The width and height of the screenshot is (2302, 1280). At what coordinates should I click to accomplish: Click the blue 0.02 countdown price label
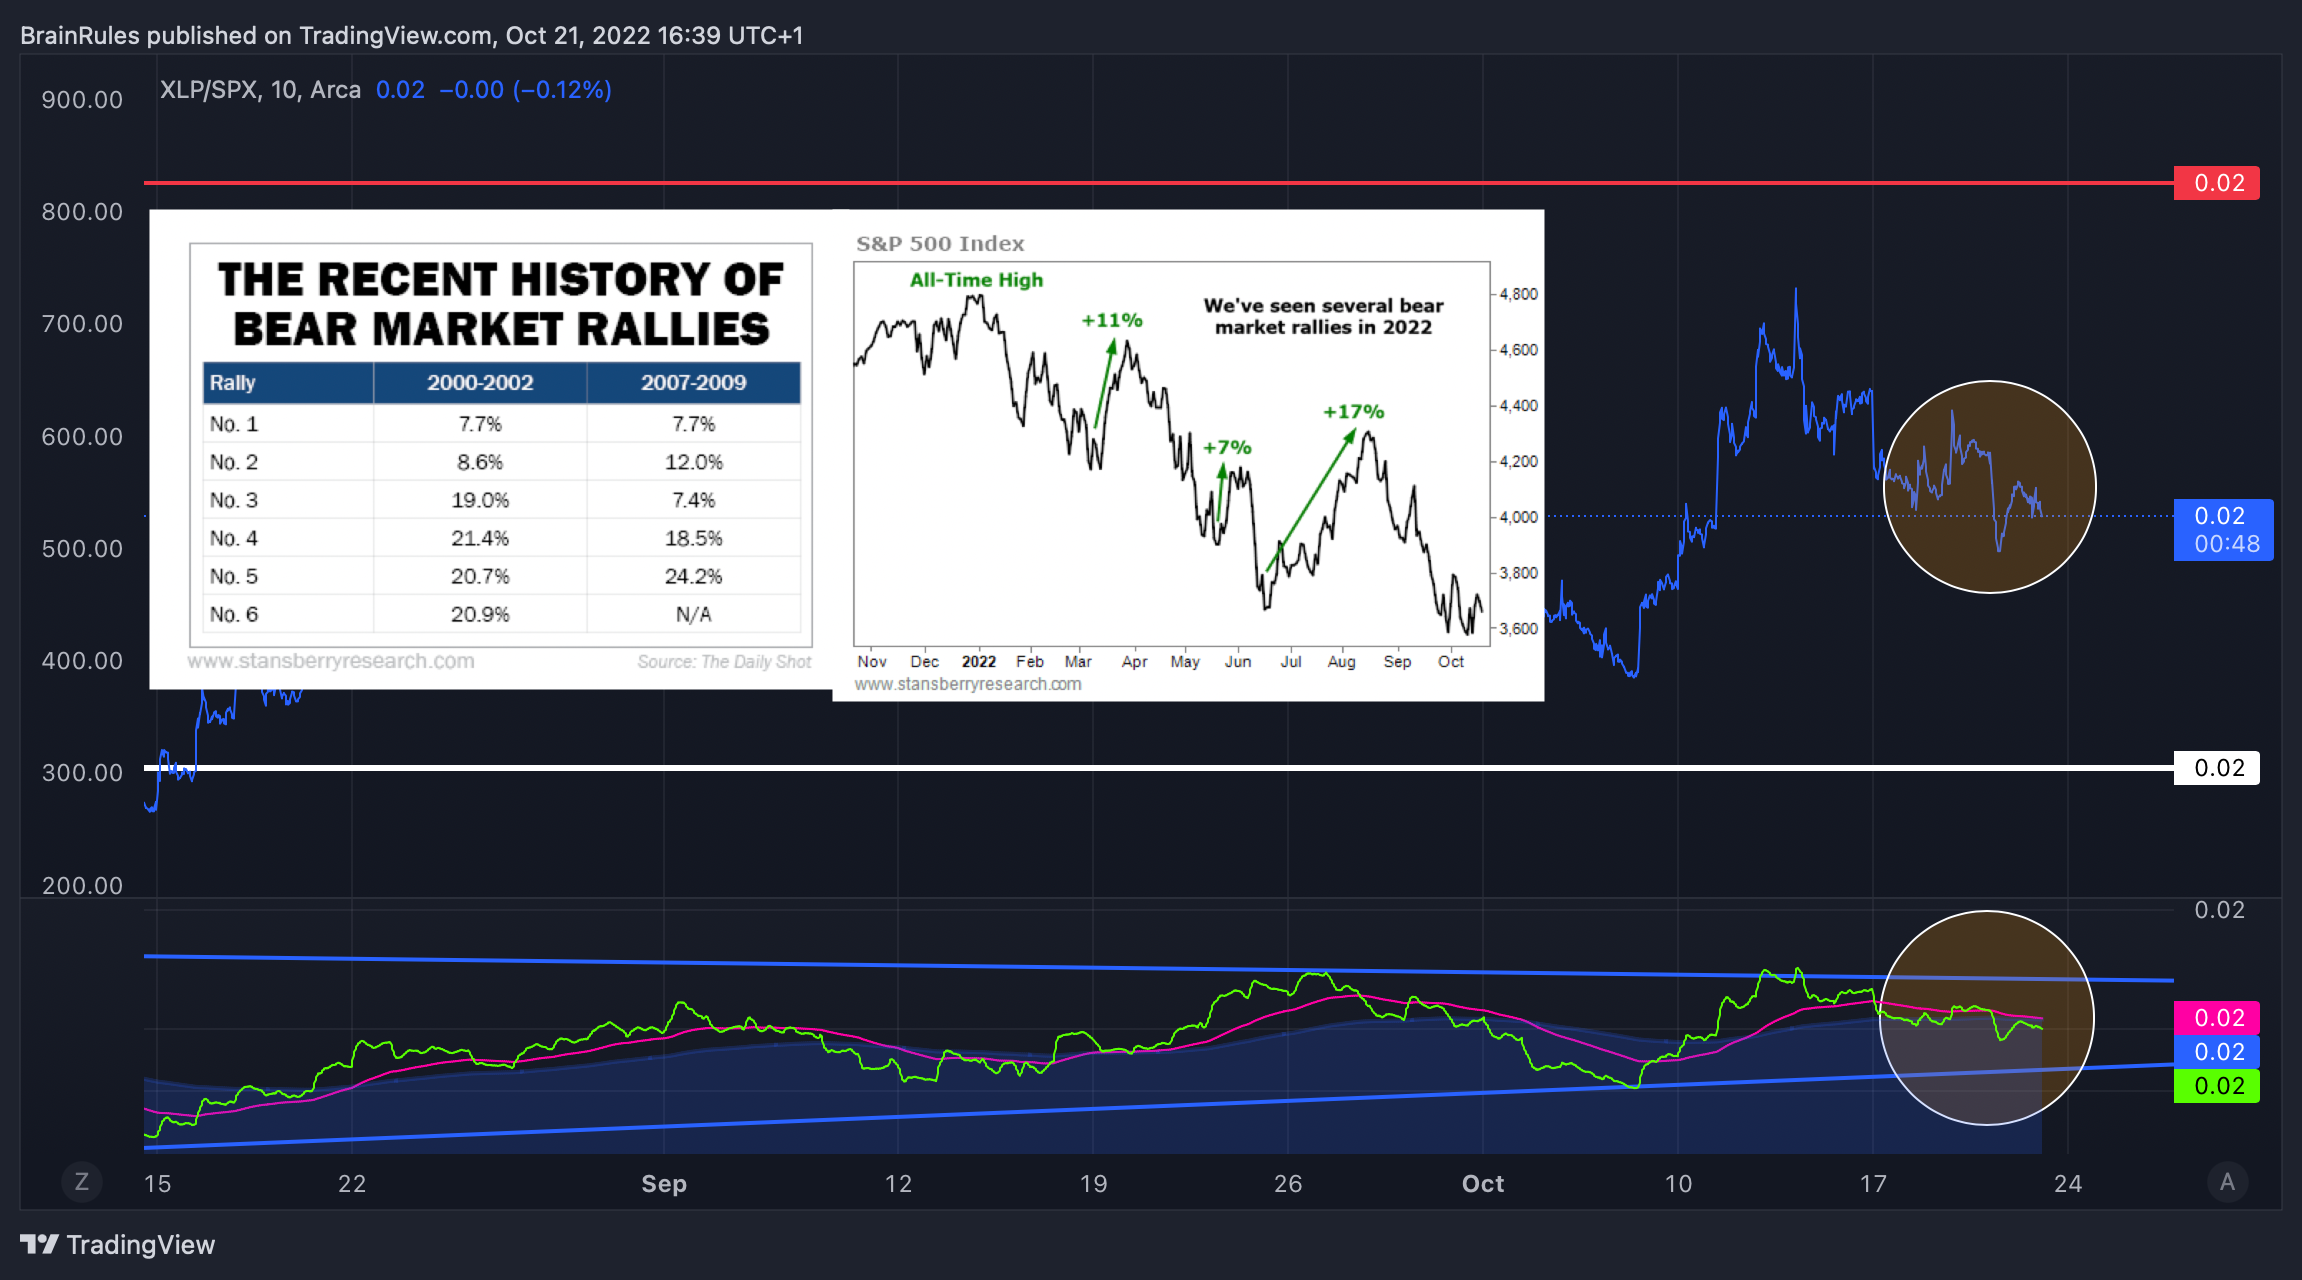pyautogui.click(x=2223, y=530)
